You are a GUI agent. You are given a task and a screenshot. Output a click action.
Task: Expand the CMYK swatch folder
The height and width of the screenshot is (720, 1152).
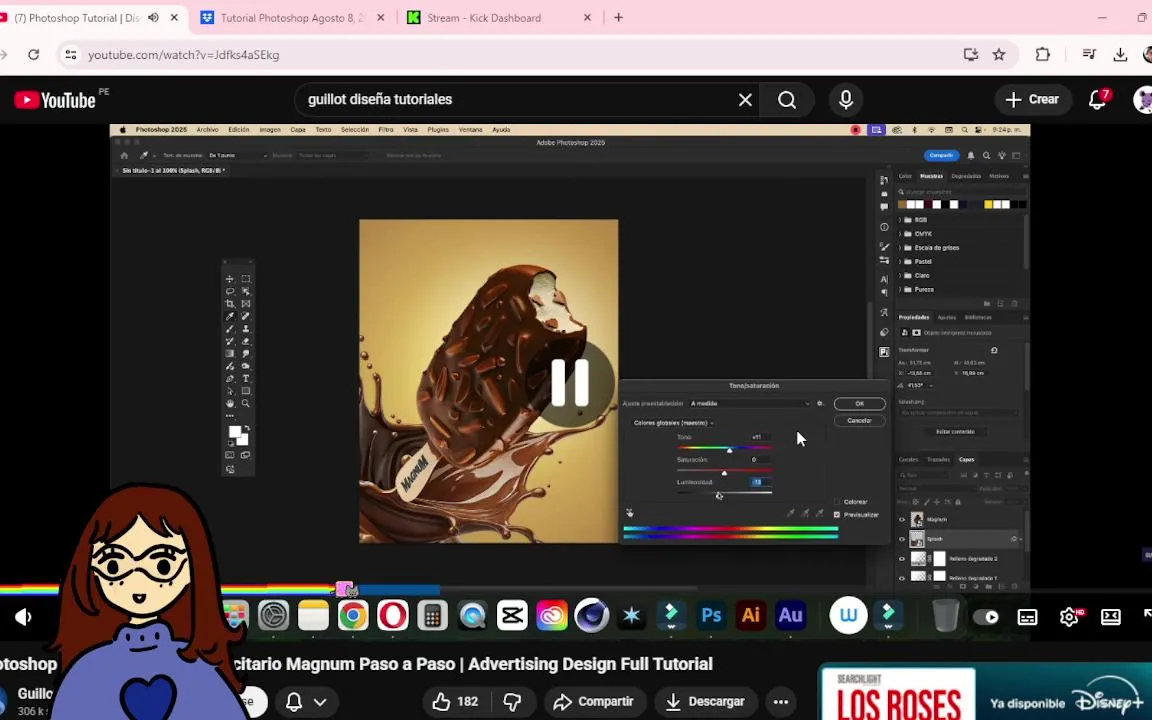900,234
